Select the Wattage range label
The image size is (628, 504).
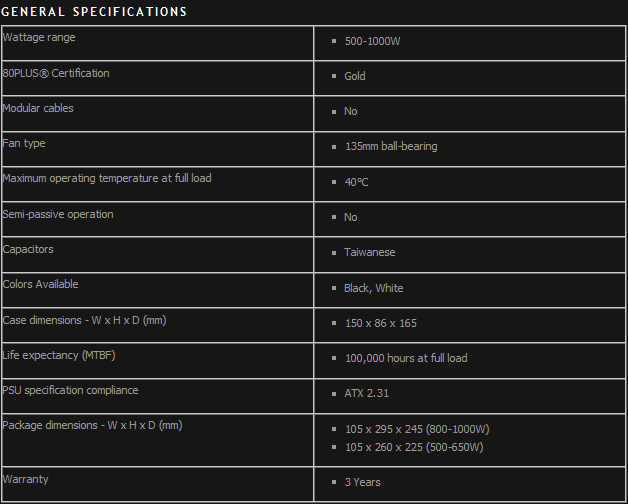pyautogui.click(x=39, y=38)
